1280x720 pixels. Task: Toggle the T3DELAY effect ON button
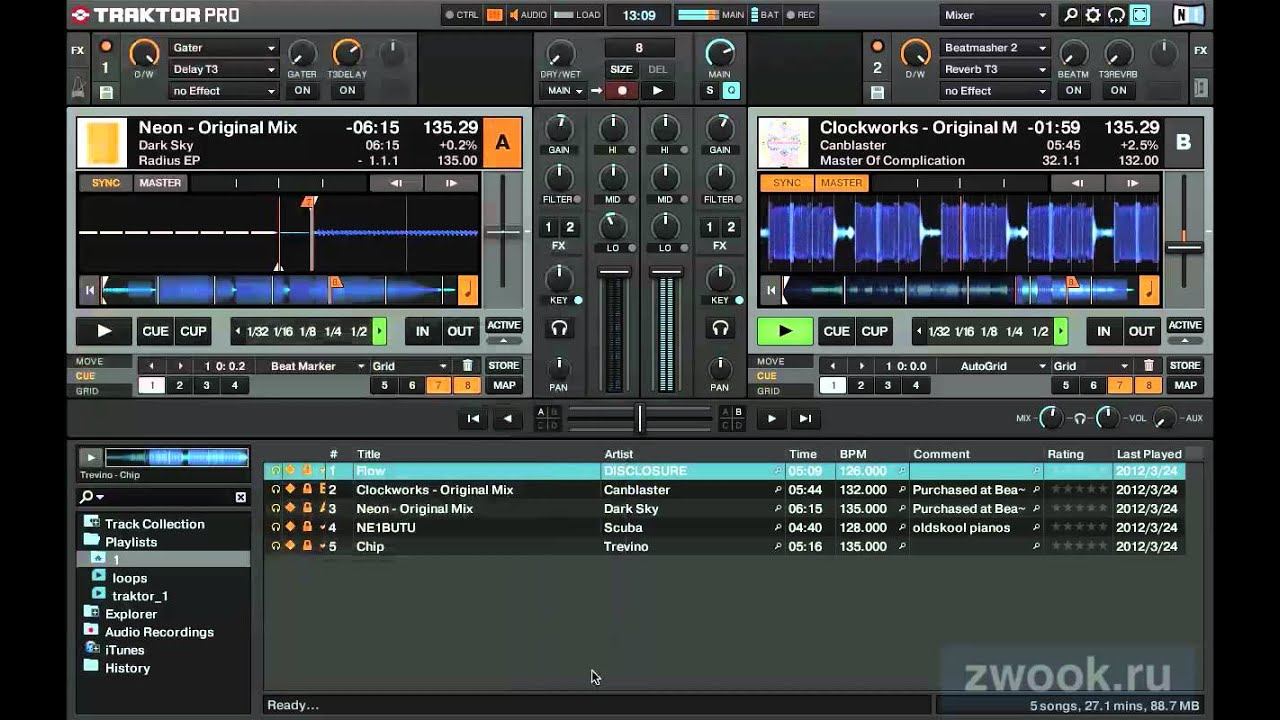click(347, 90)
